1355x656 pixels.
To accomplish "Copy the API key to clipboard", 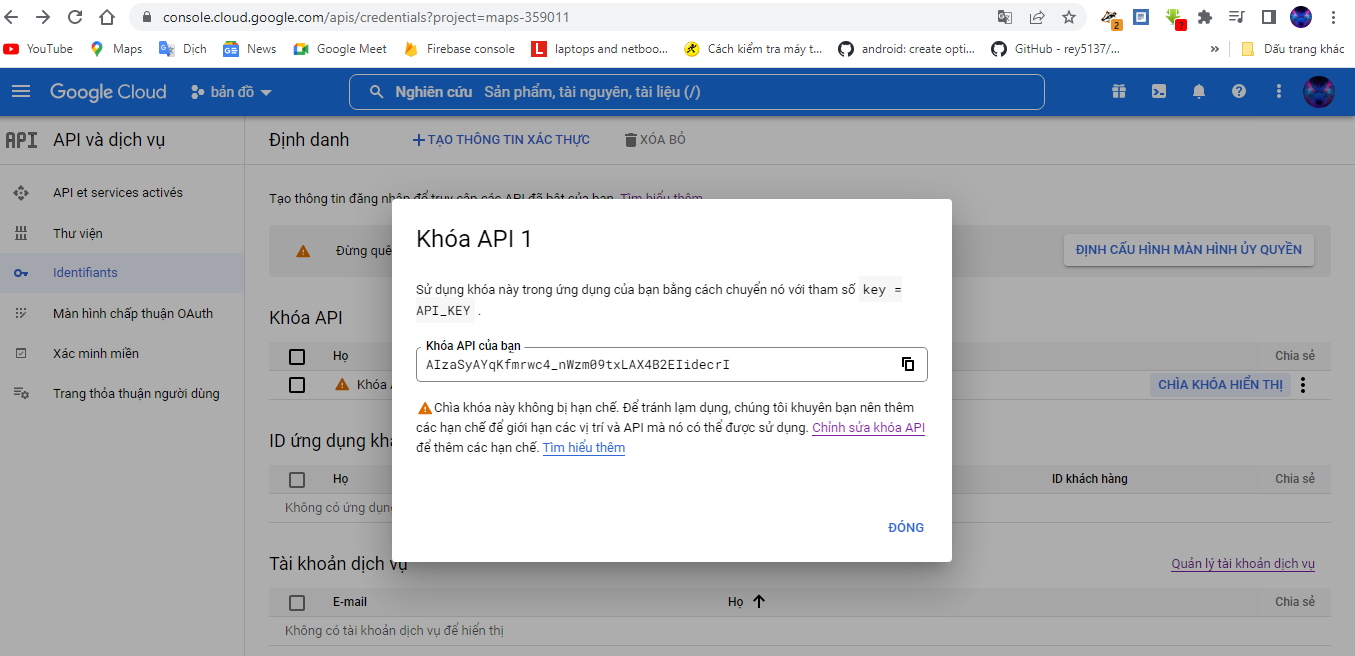I will coord(907,364).
